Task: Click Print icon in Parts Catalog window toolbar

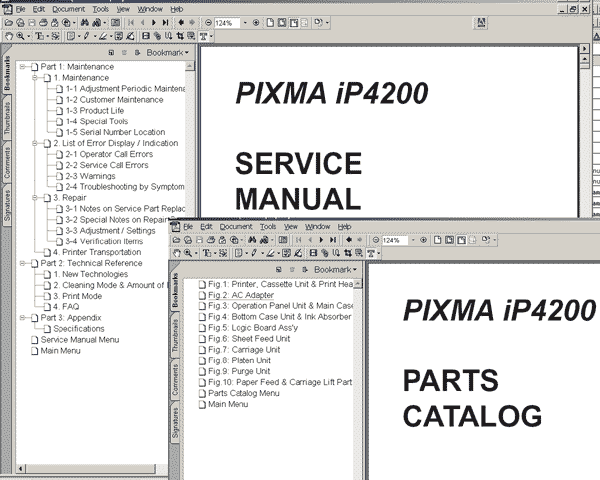Action: pyautogui.click(x=211, y=240)
